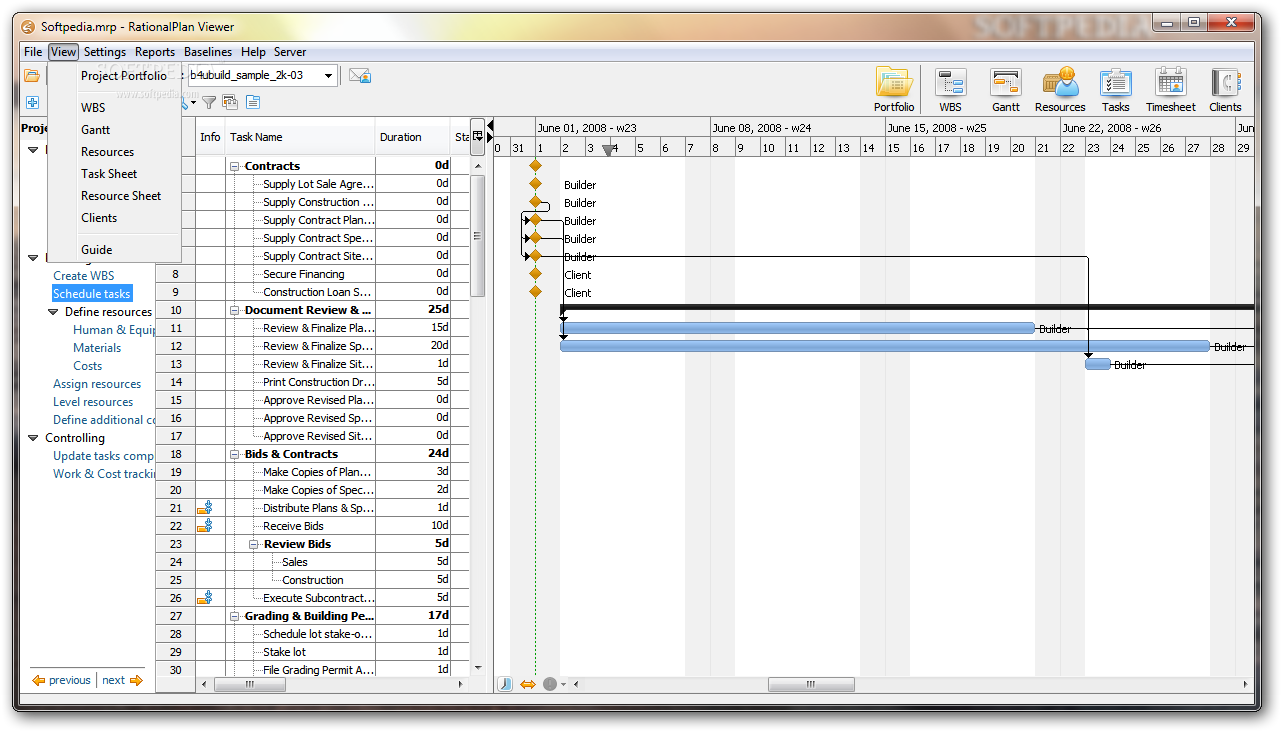Go to next guide step
The height and width of the screenshot is (732, 1282).
click(x=122, y=680)
